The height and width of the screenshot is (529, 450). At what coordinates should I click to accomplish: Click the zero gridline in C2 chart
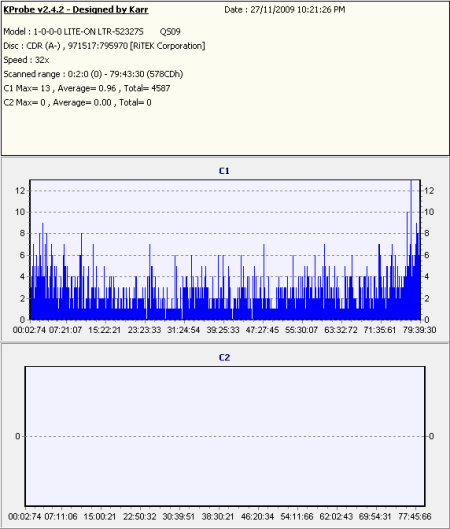(225, 437)
